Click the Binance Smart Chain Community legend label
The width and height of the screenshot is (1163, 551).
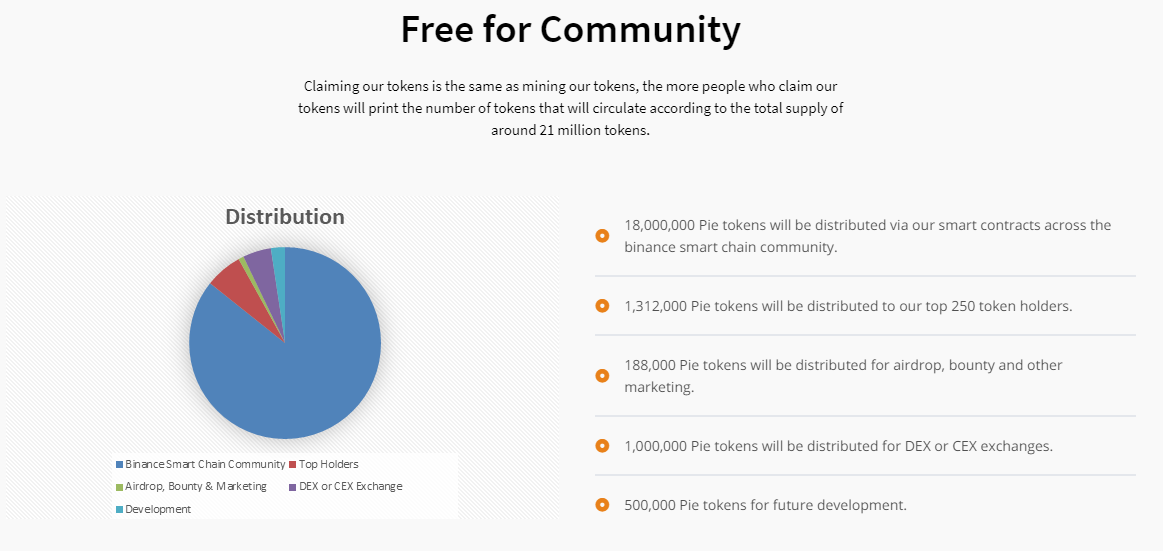pyautogui.click(x=204, y=464)
